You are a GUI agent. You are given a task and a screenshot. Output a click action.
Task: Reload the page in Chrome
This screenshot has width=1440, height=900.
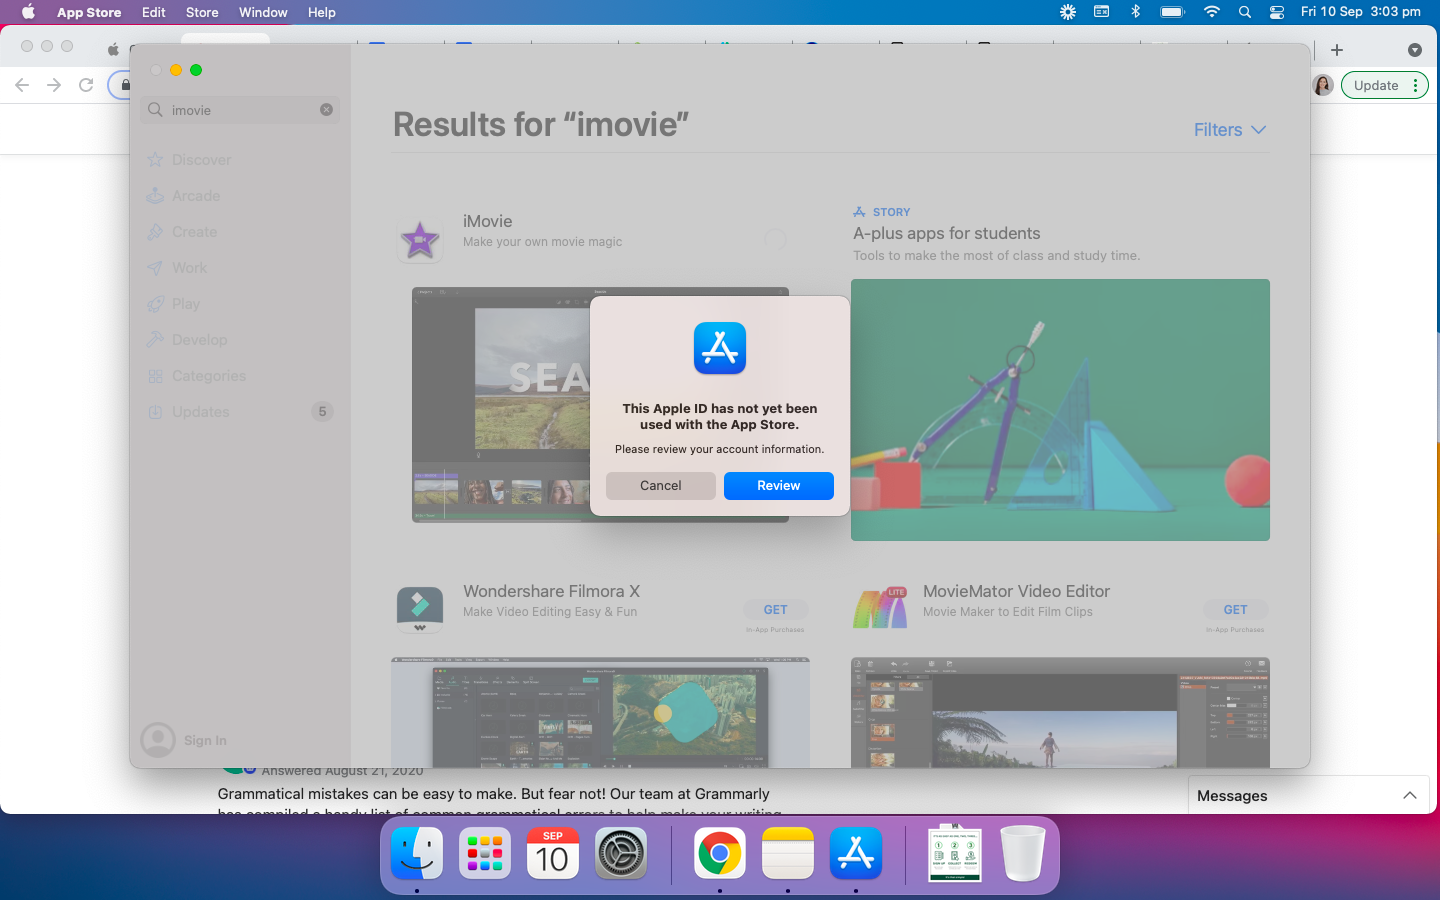tap(86, 85)
